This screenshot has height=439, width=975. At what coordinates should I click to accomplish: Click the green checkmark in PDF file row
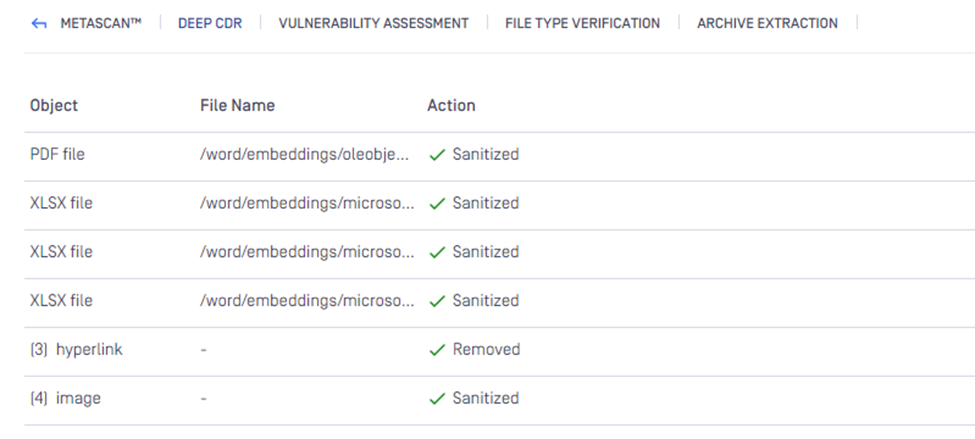pos(437,155)
